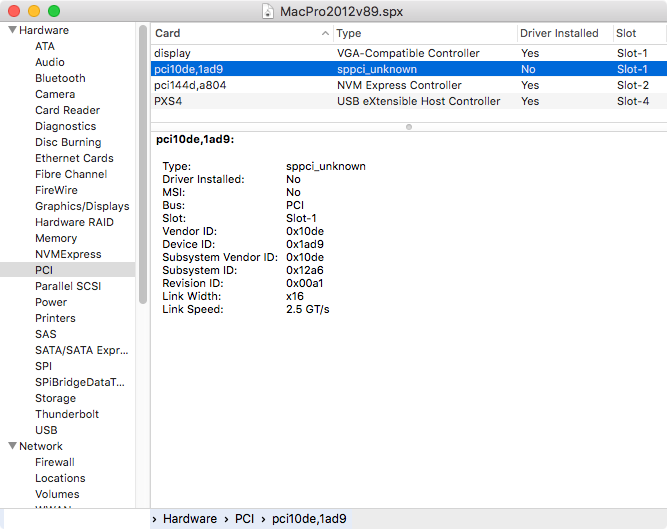
Task: Open NVMExpress in the sidebar
Action: point(68,254)
